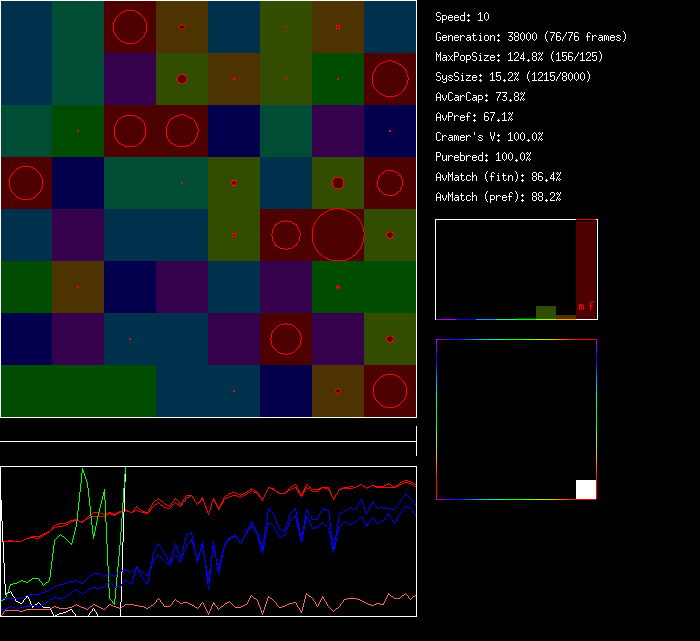
Task: Click the large red circle in the grid's top row
Action: point(130,27)
